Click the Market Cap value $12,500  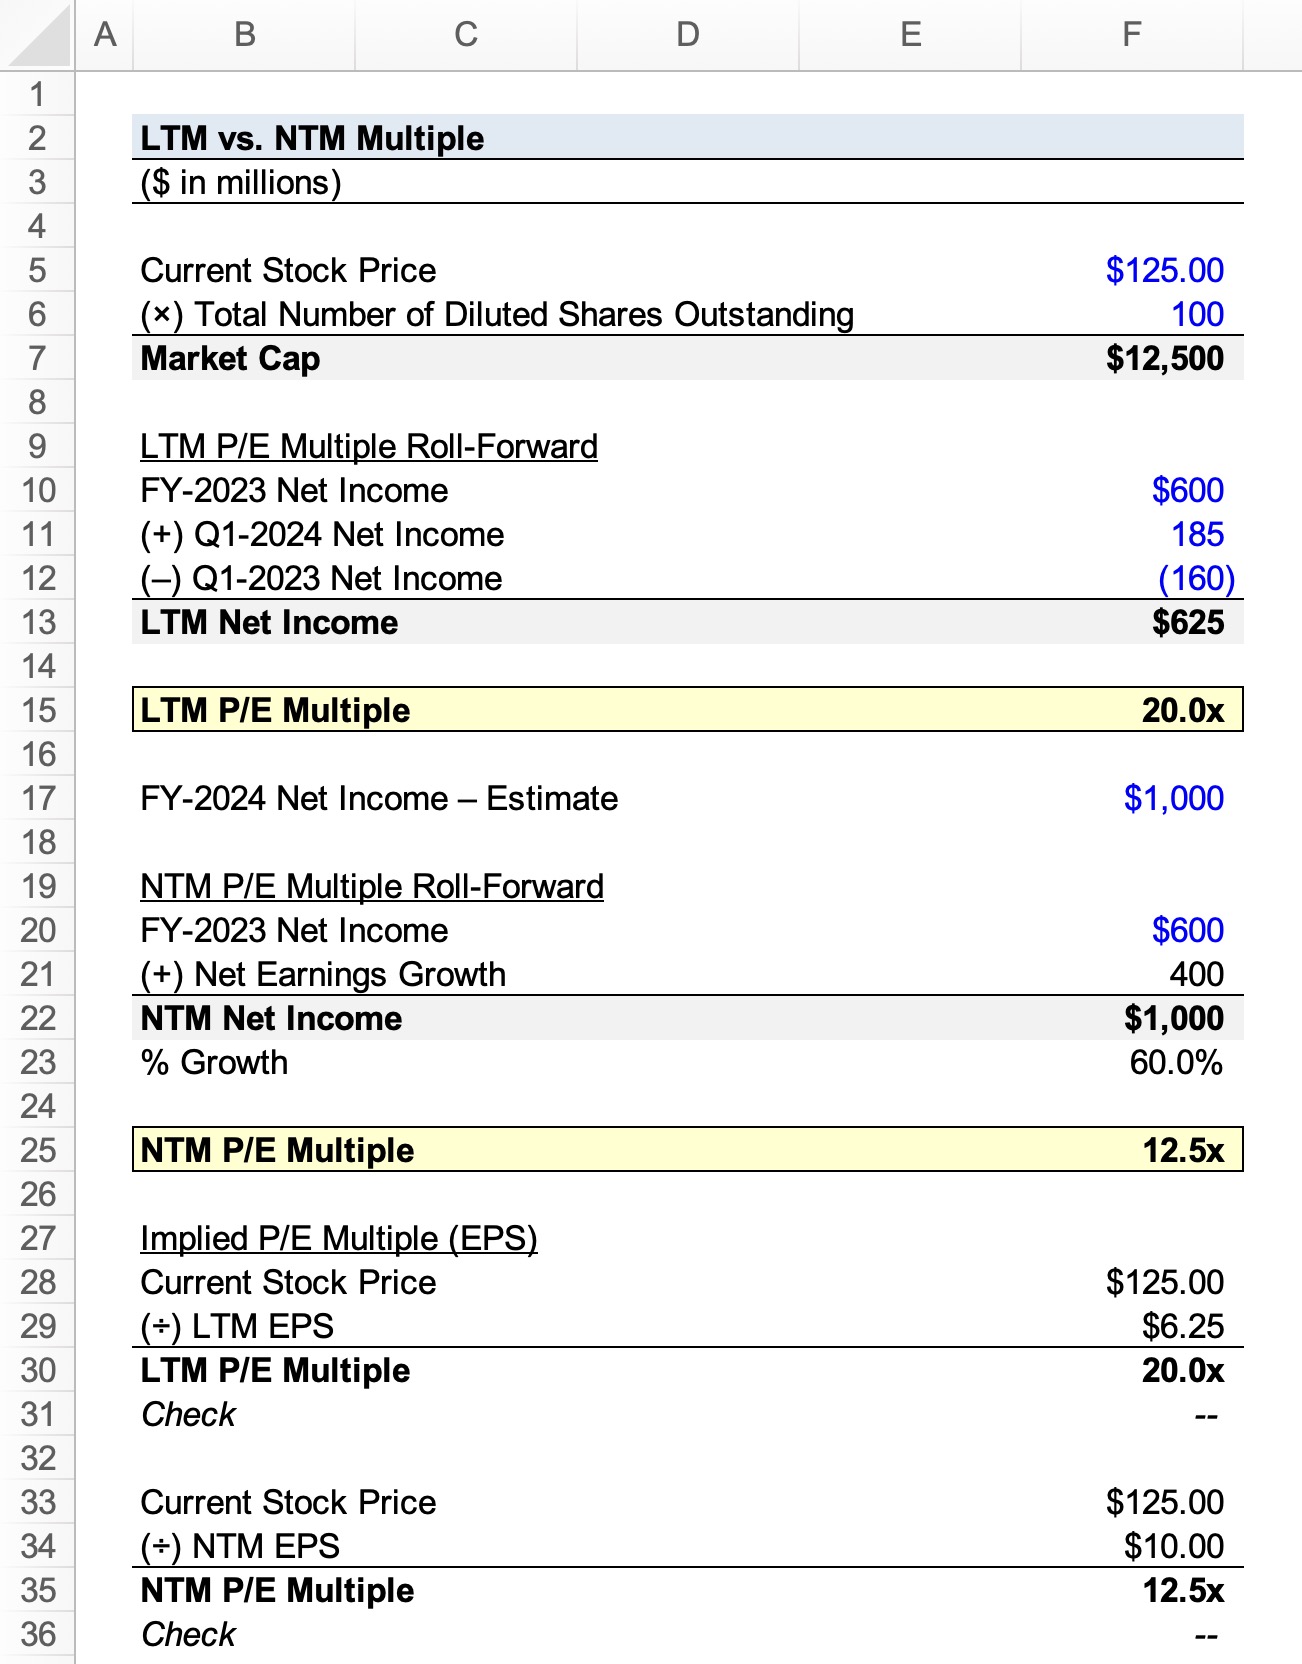coord(1164,358)
